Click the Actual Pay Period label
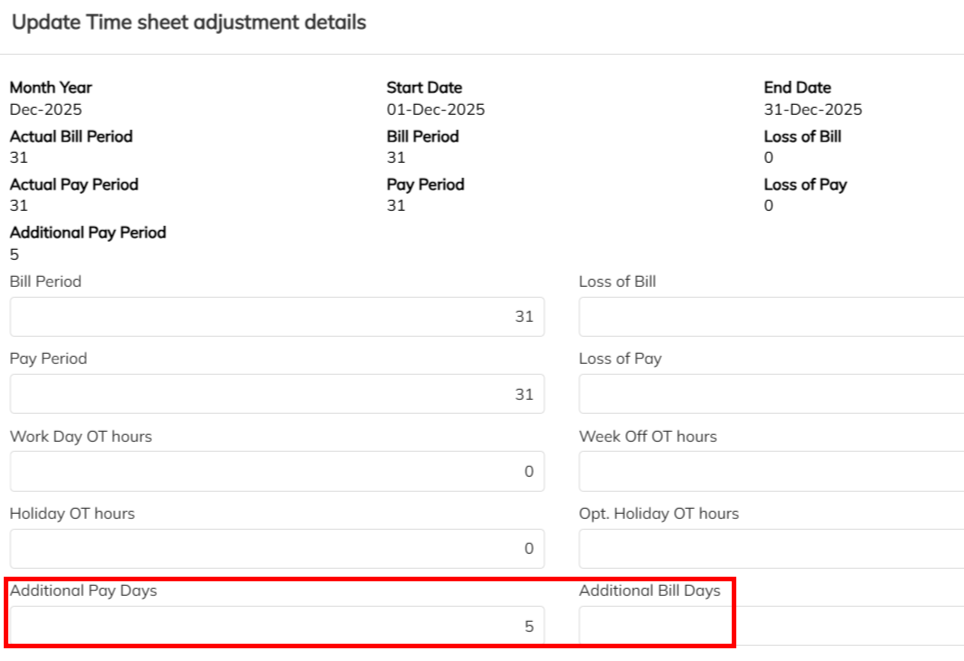Image resolution: width=964 pixels, height=661 pixels. (x=74, y=184)
